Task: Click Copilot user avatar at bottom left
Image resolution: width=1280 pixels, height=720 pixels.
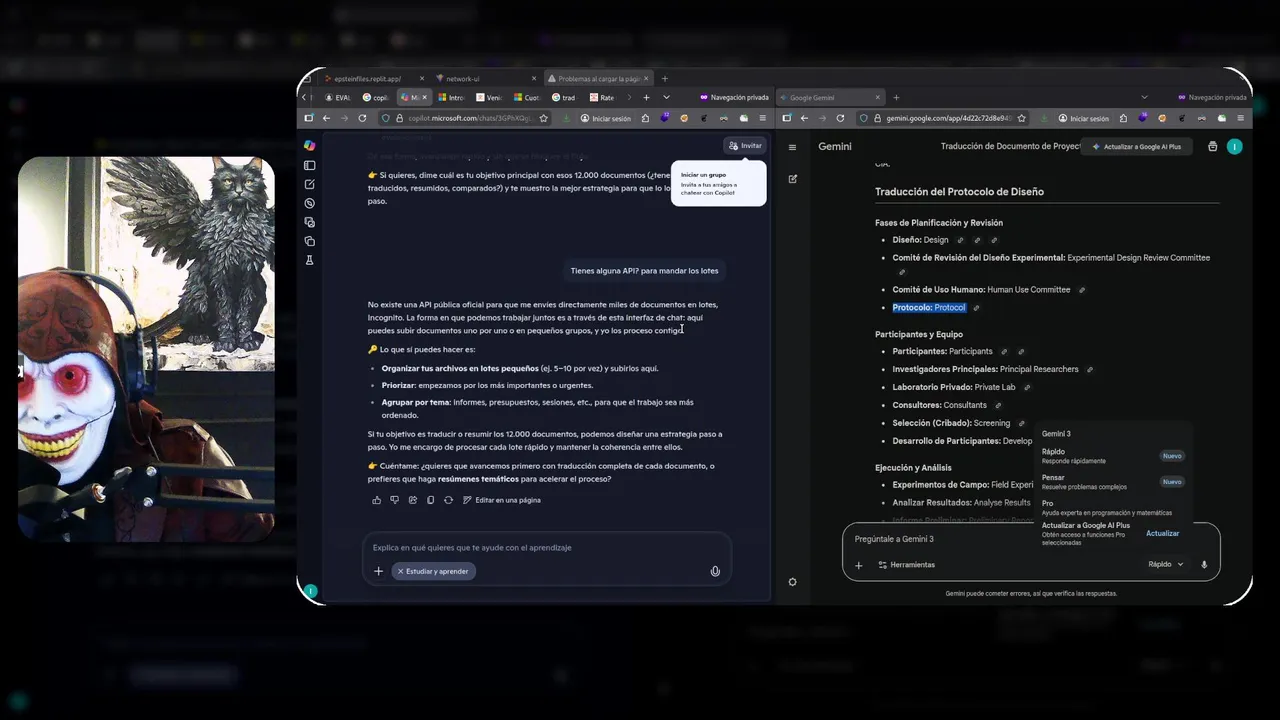Action: click(310, 591)
